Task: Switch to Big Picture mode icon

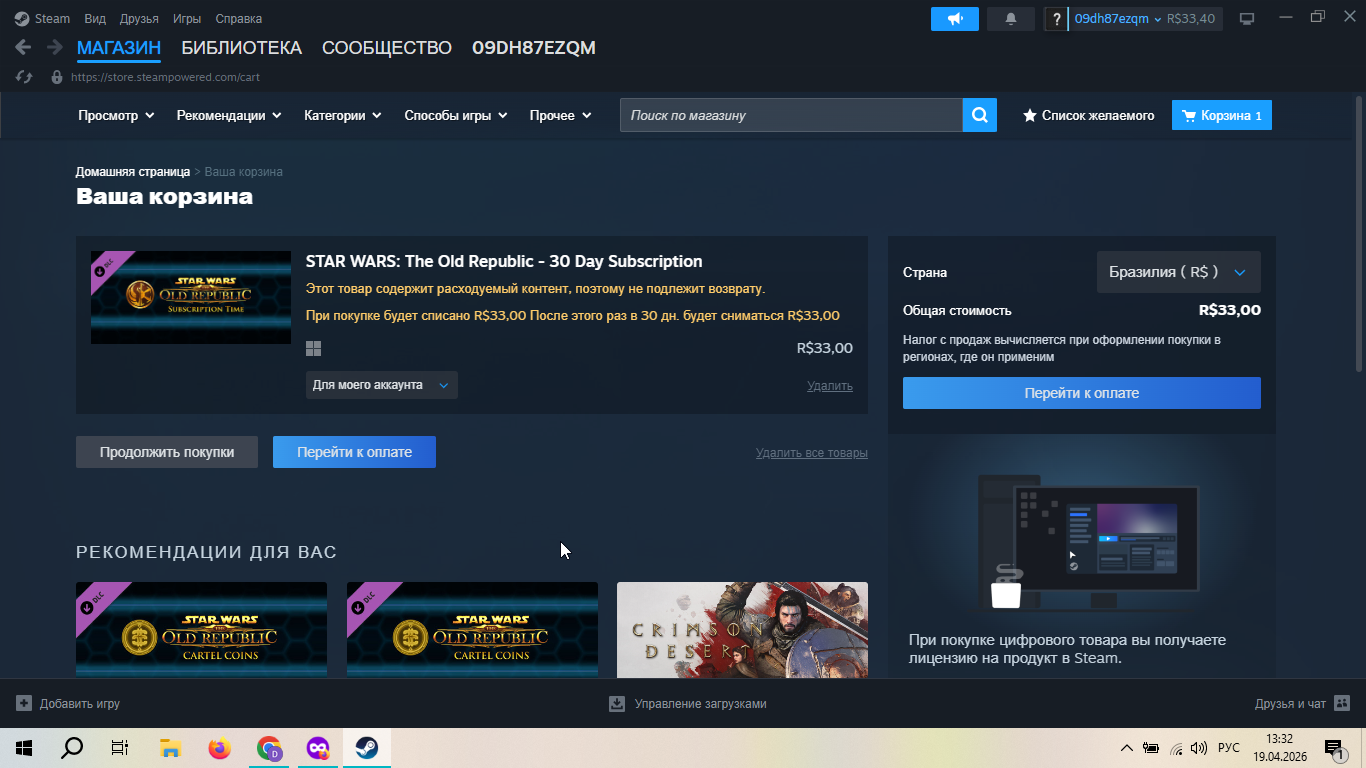Action: pos(1247,19)
